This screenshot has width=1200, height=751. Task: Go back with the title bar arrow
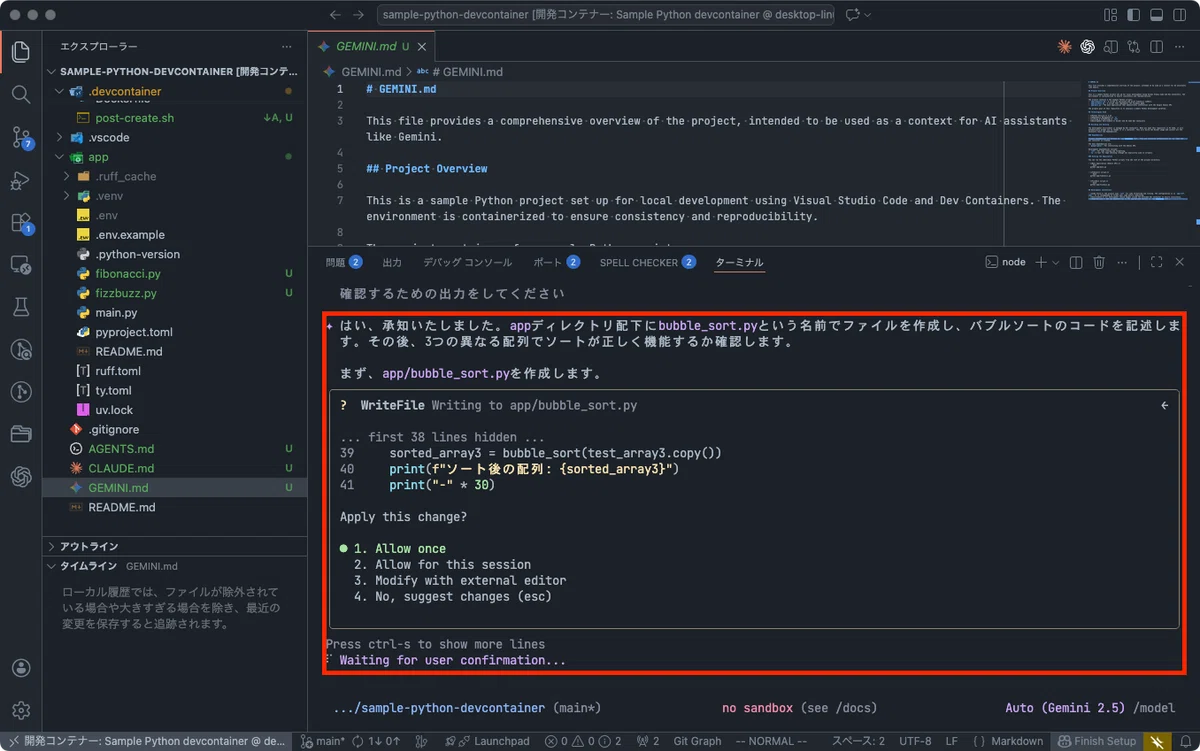335,15
